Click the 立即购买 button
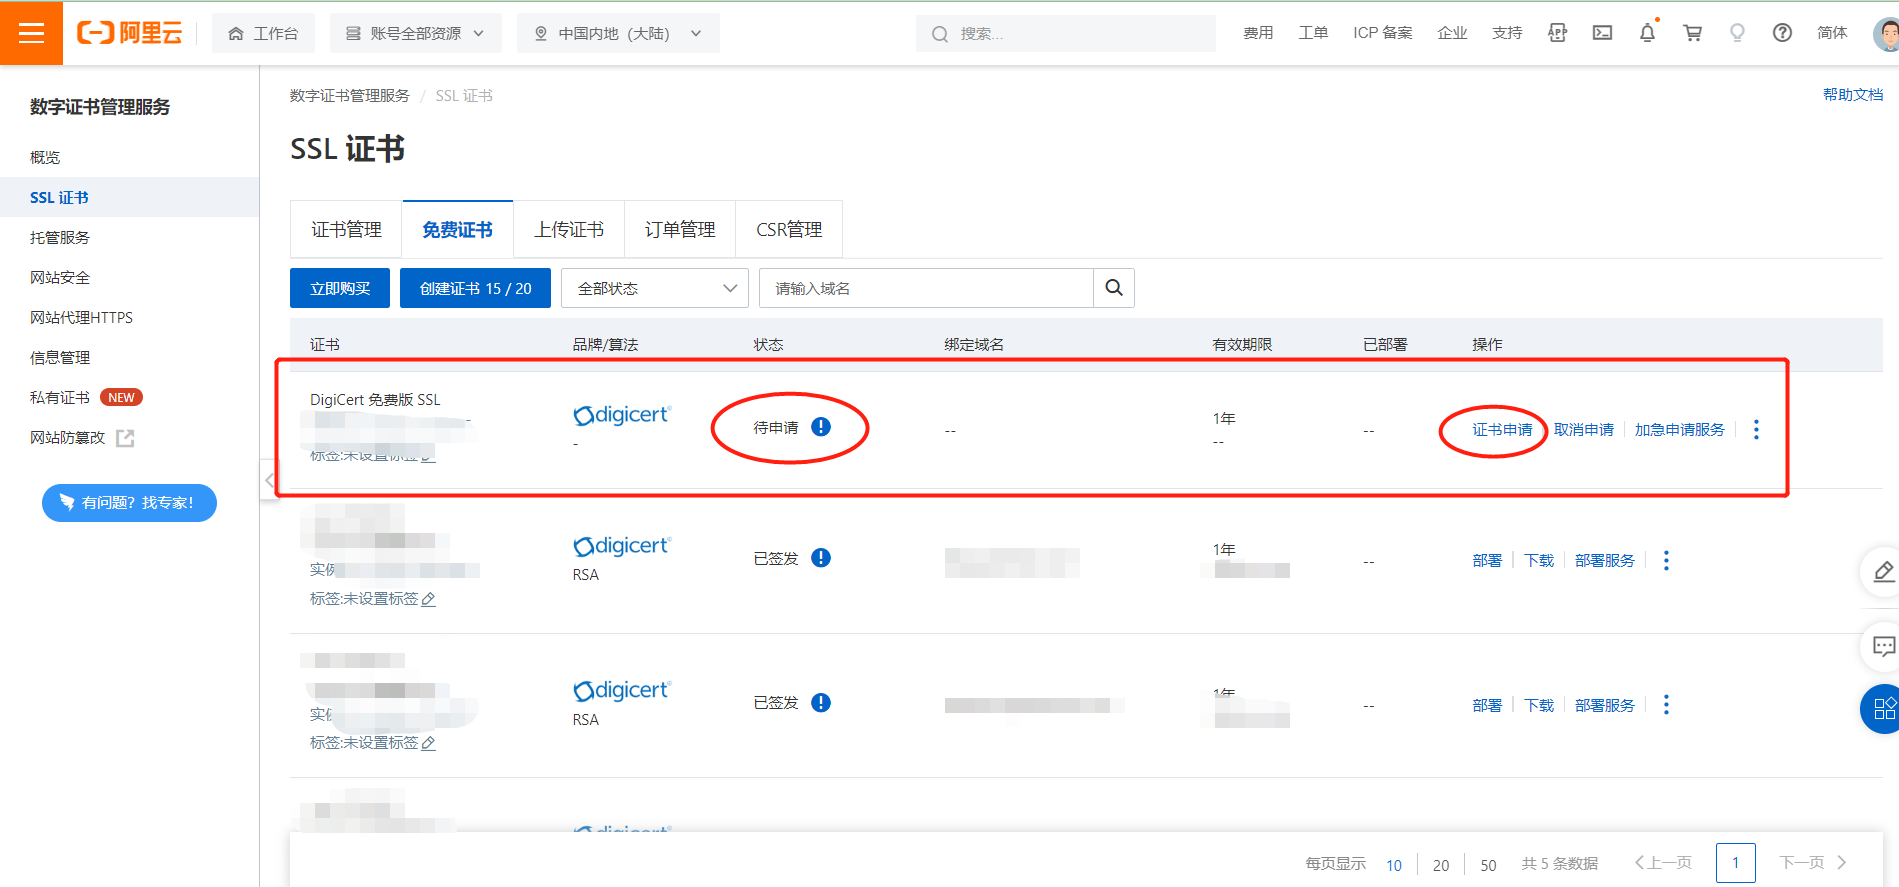The height and width of the screenshot is (887, 1899). (340, 288)
